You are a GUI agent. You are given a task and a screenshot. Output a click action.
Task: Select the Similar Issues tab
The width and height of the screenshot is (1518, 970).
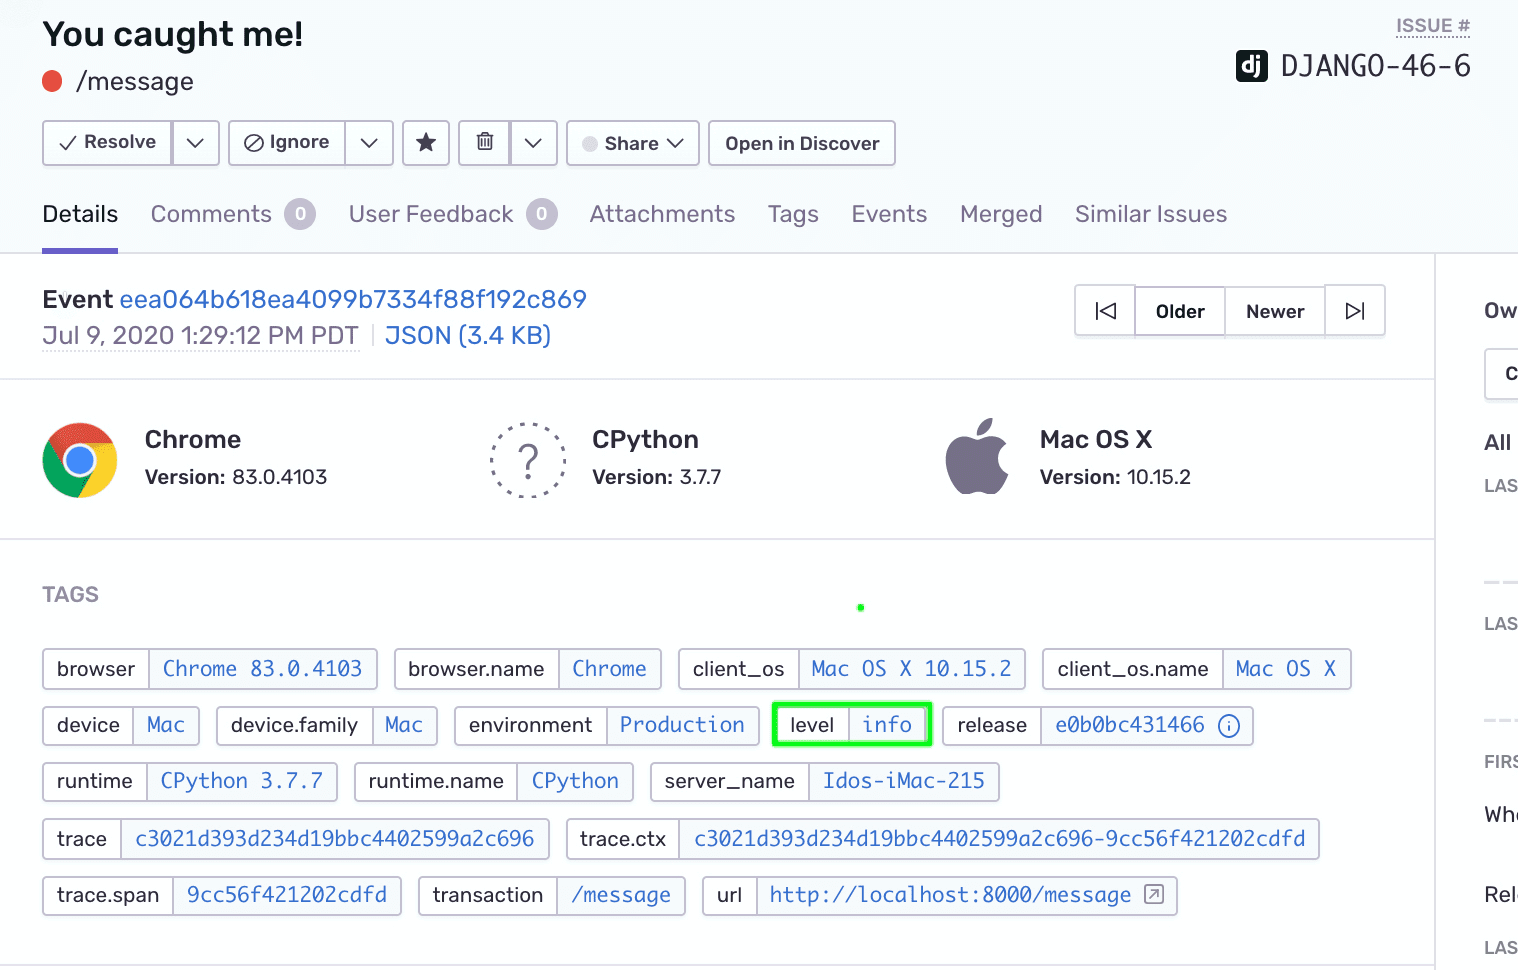[x=1150, y=213]
